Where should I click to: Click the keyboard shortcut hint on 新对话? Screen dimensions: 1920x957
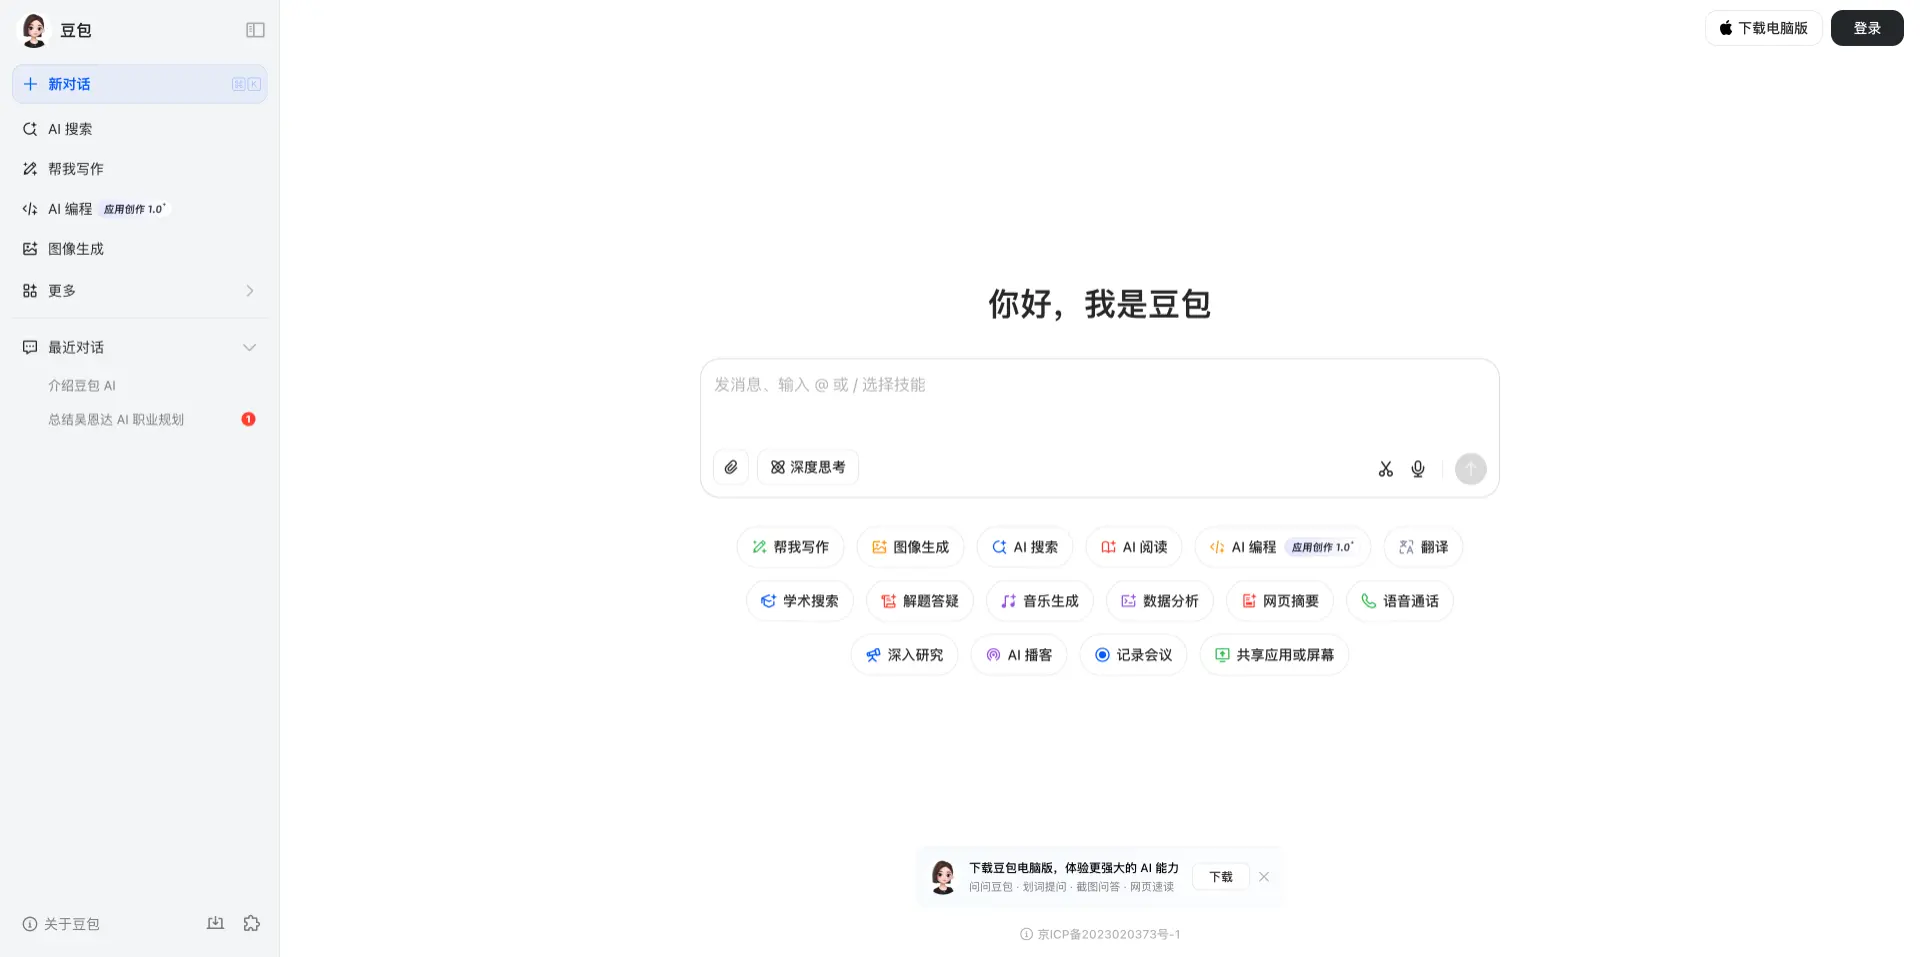pyautogui.click(x=247, y=84)
